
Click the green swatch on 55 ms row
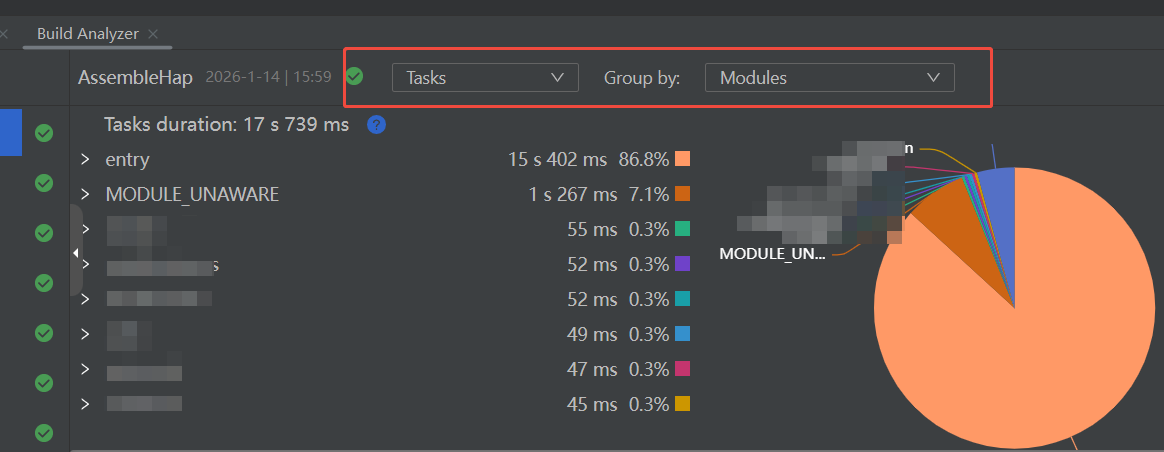pos(683,229)
